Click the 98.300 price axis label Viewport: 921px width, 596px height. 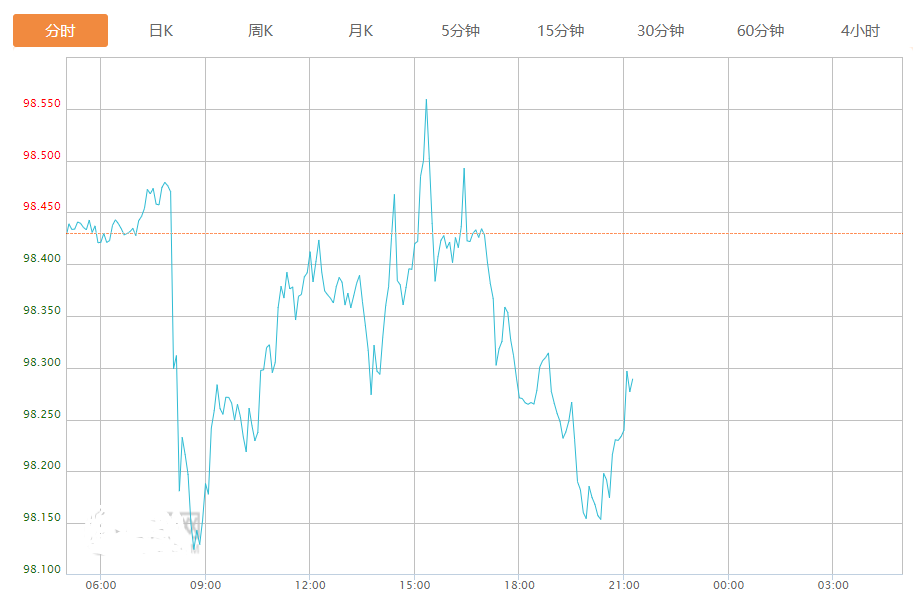[x=42, y=363]
